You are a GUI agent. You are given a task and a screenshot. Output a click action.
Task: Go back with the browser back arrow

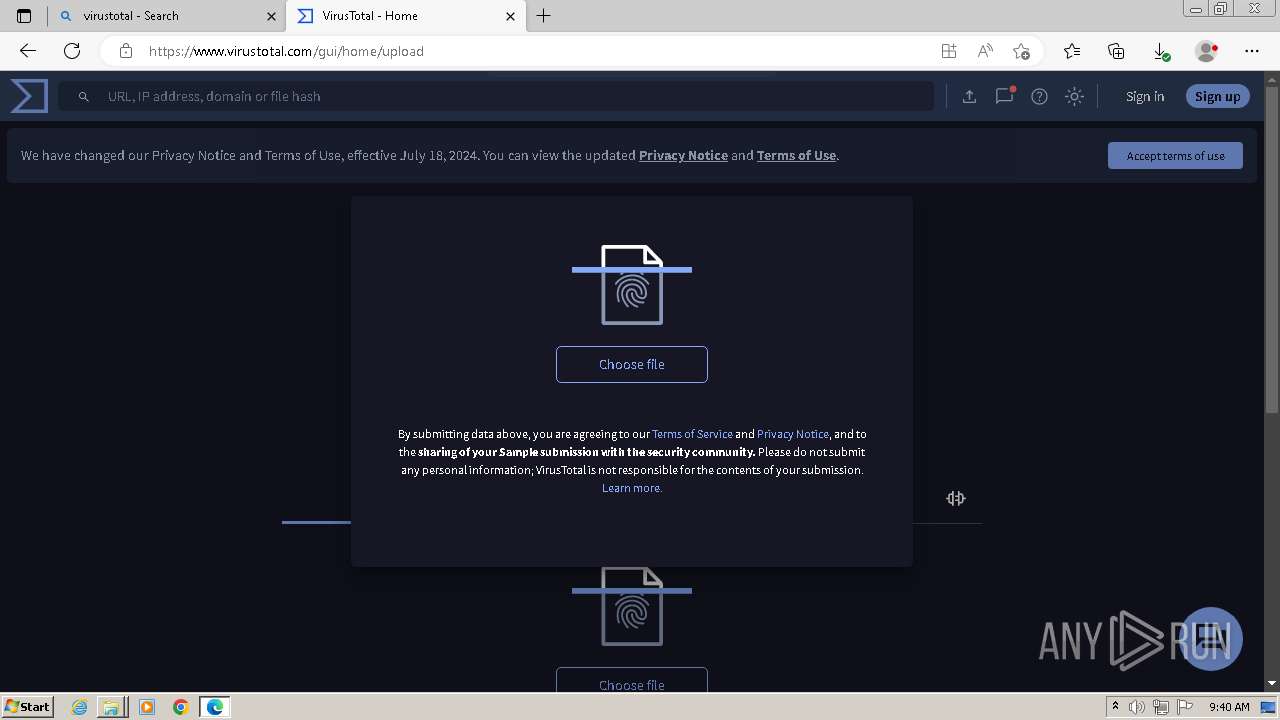(x=28, y=51)
